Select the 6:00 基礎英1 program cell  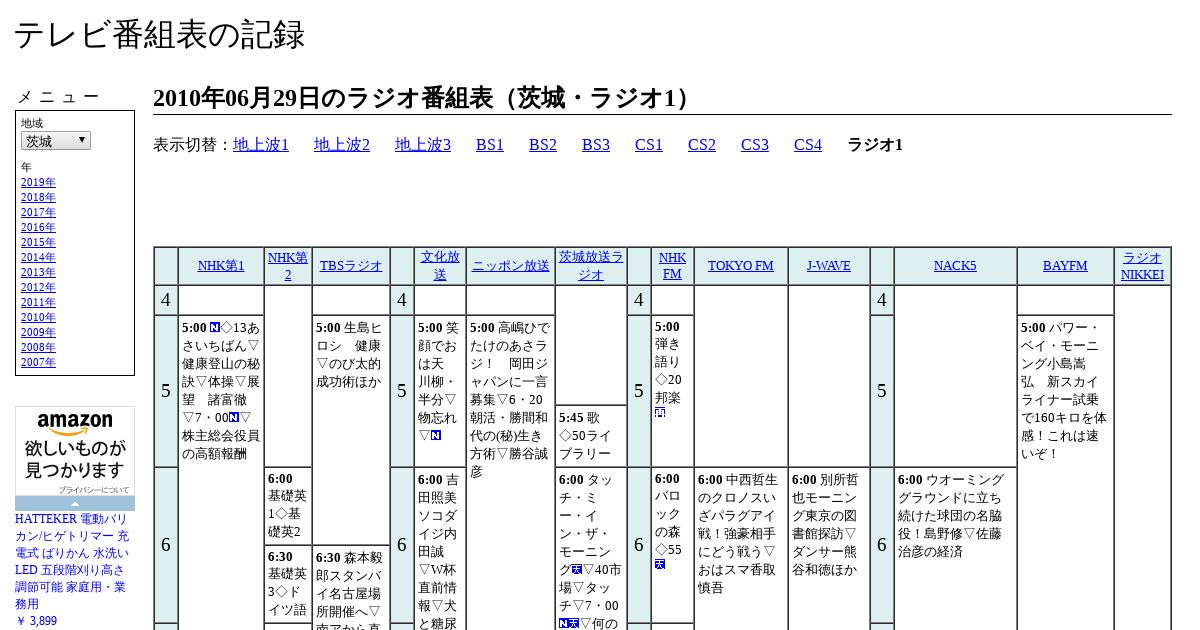(x=288, y=506)
